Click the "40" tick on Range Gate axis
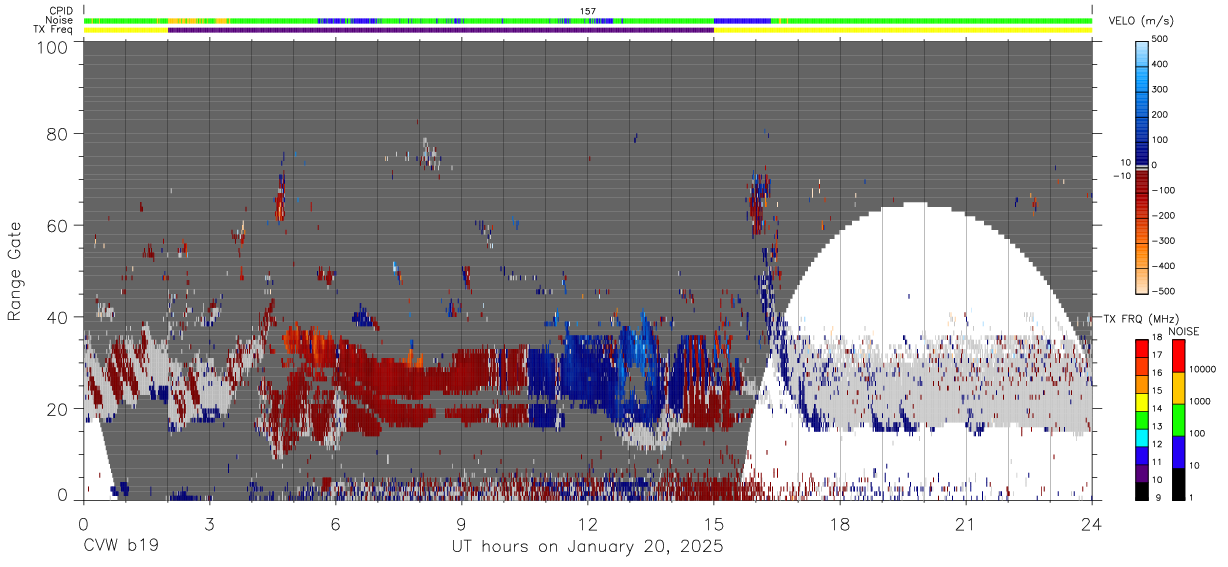The width and height of the screenshot is (1228, 567). 57,317
